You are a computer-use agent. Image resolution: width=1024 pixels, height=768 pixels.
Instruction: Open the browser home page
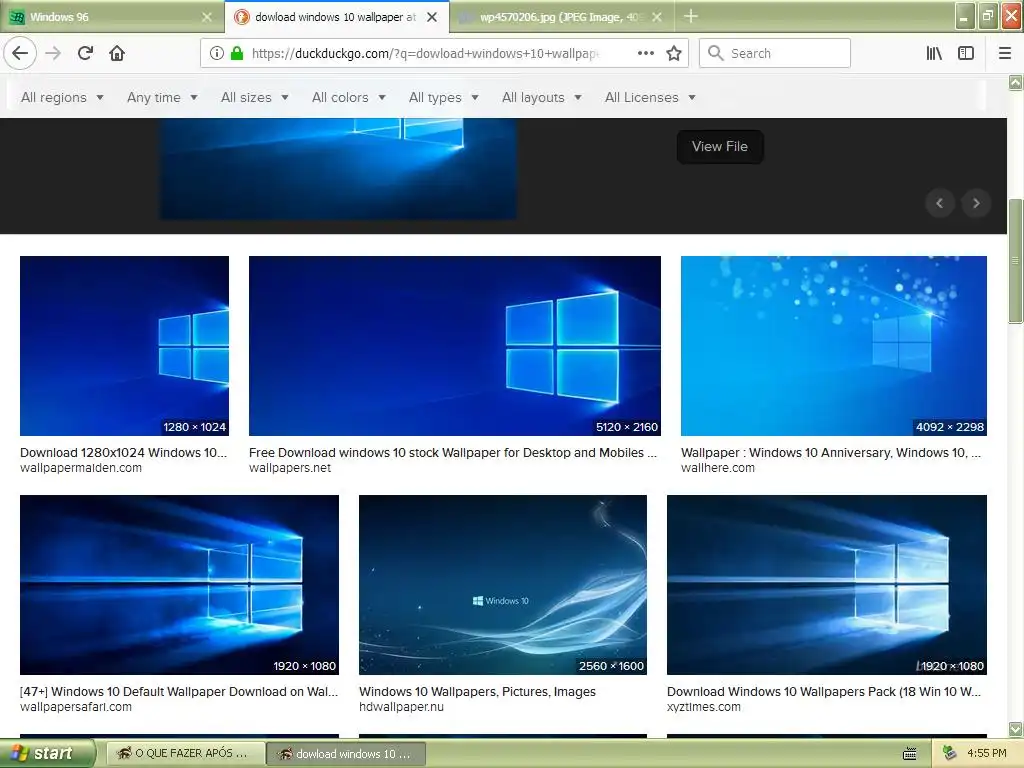(117, 53)
